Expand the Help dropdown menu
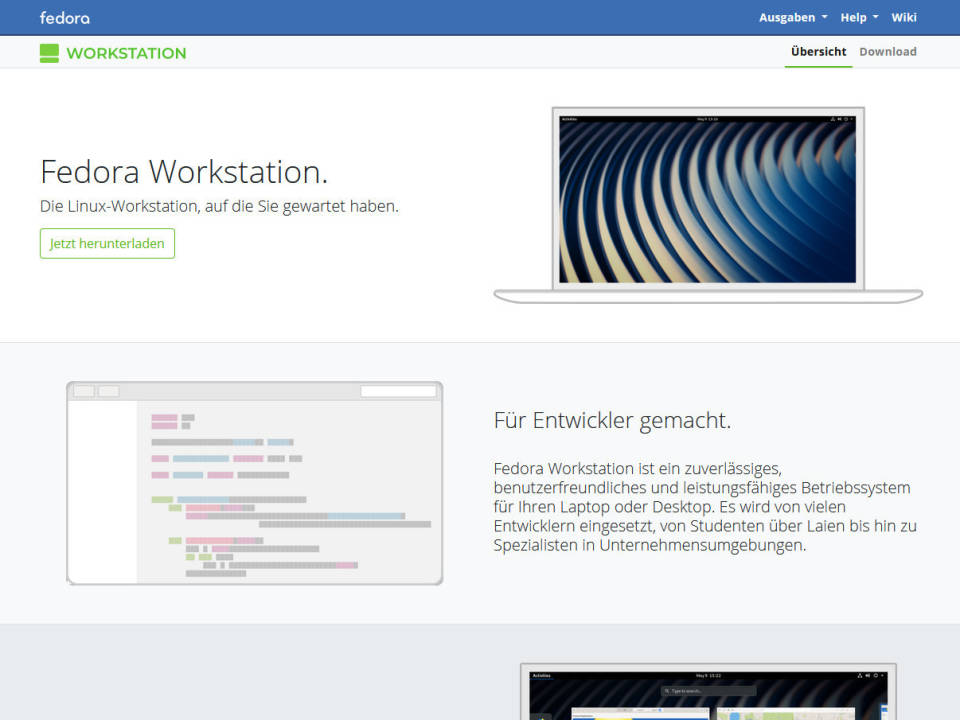Image resolution: width=960 pixels, height=720 pixels. pyautogui.click(x=859, y=18)
